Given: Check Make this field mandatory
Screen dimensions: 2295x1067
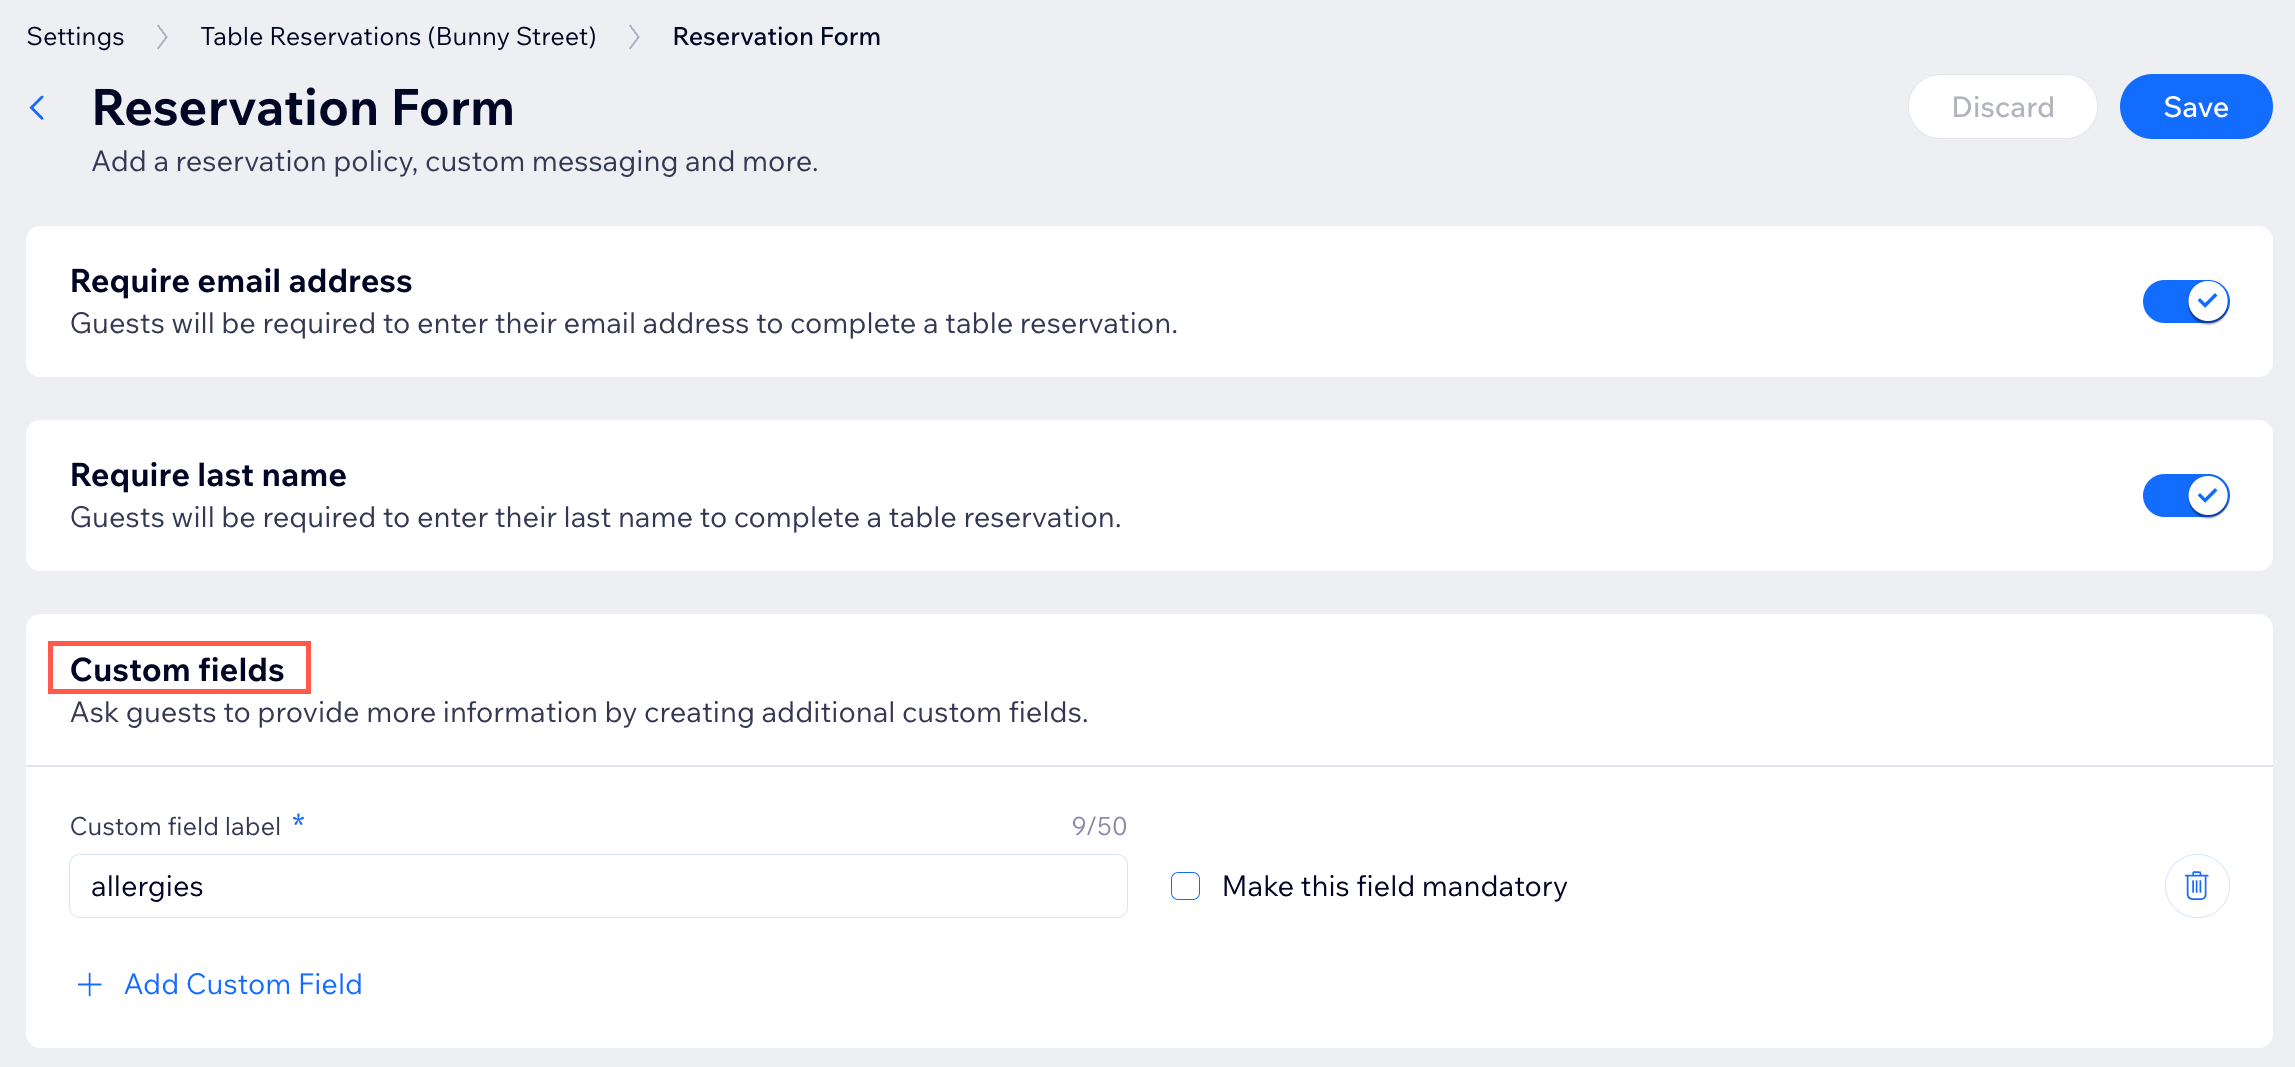Looking at the screenshot, I should pos(1185,886).
